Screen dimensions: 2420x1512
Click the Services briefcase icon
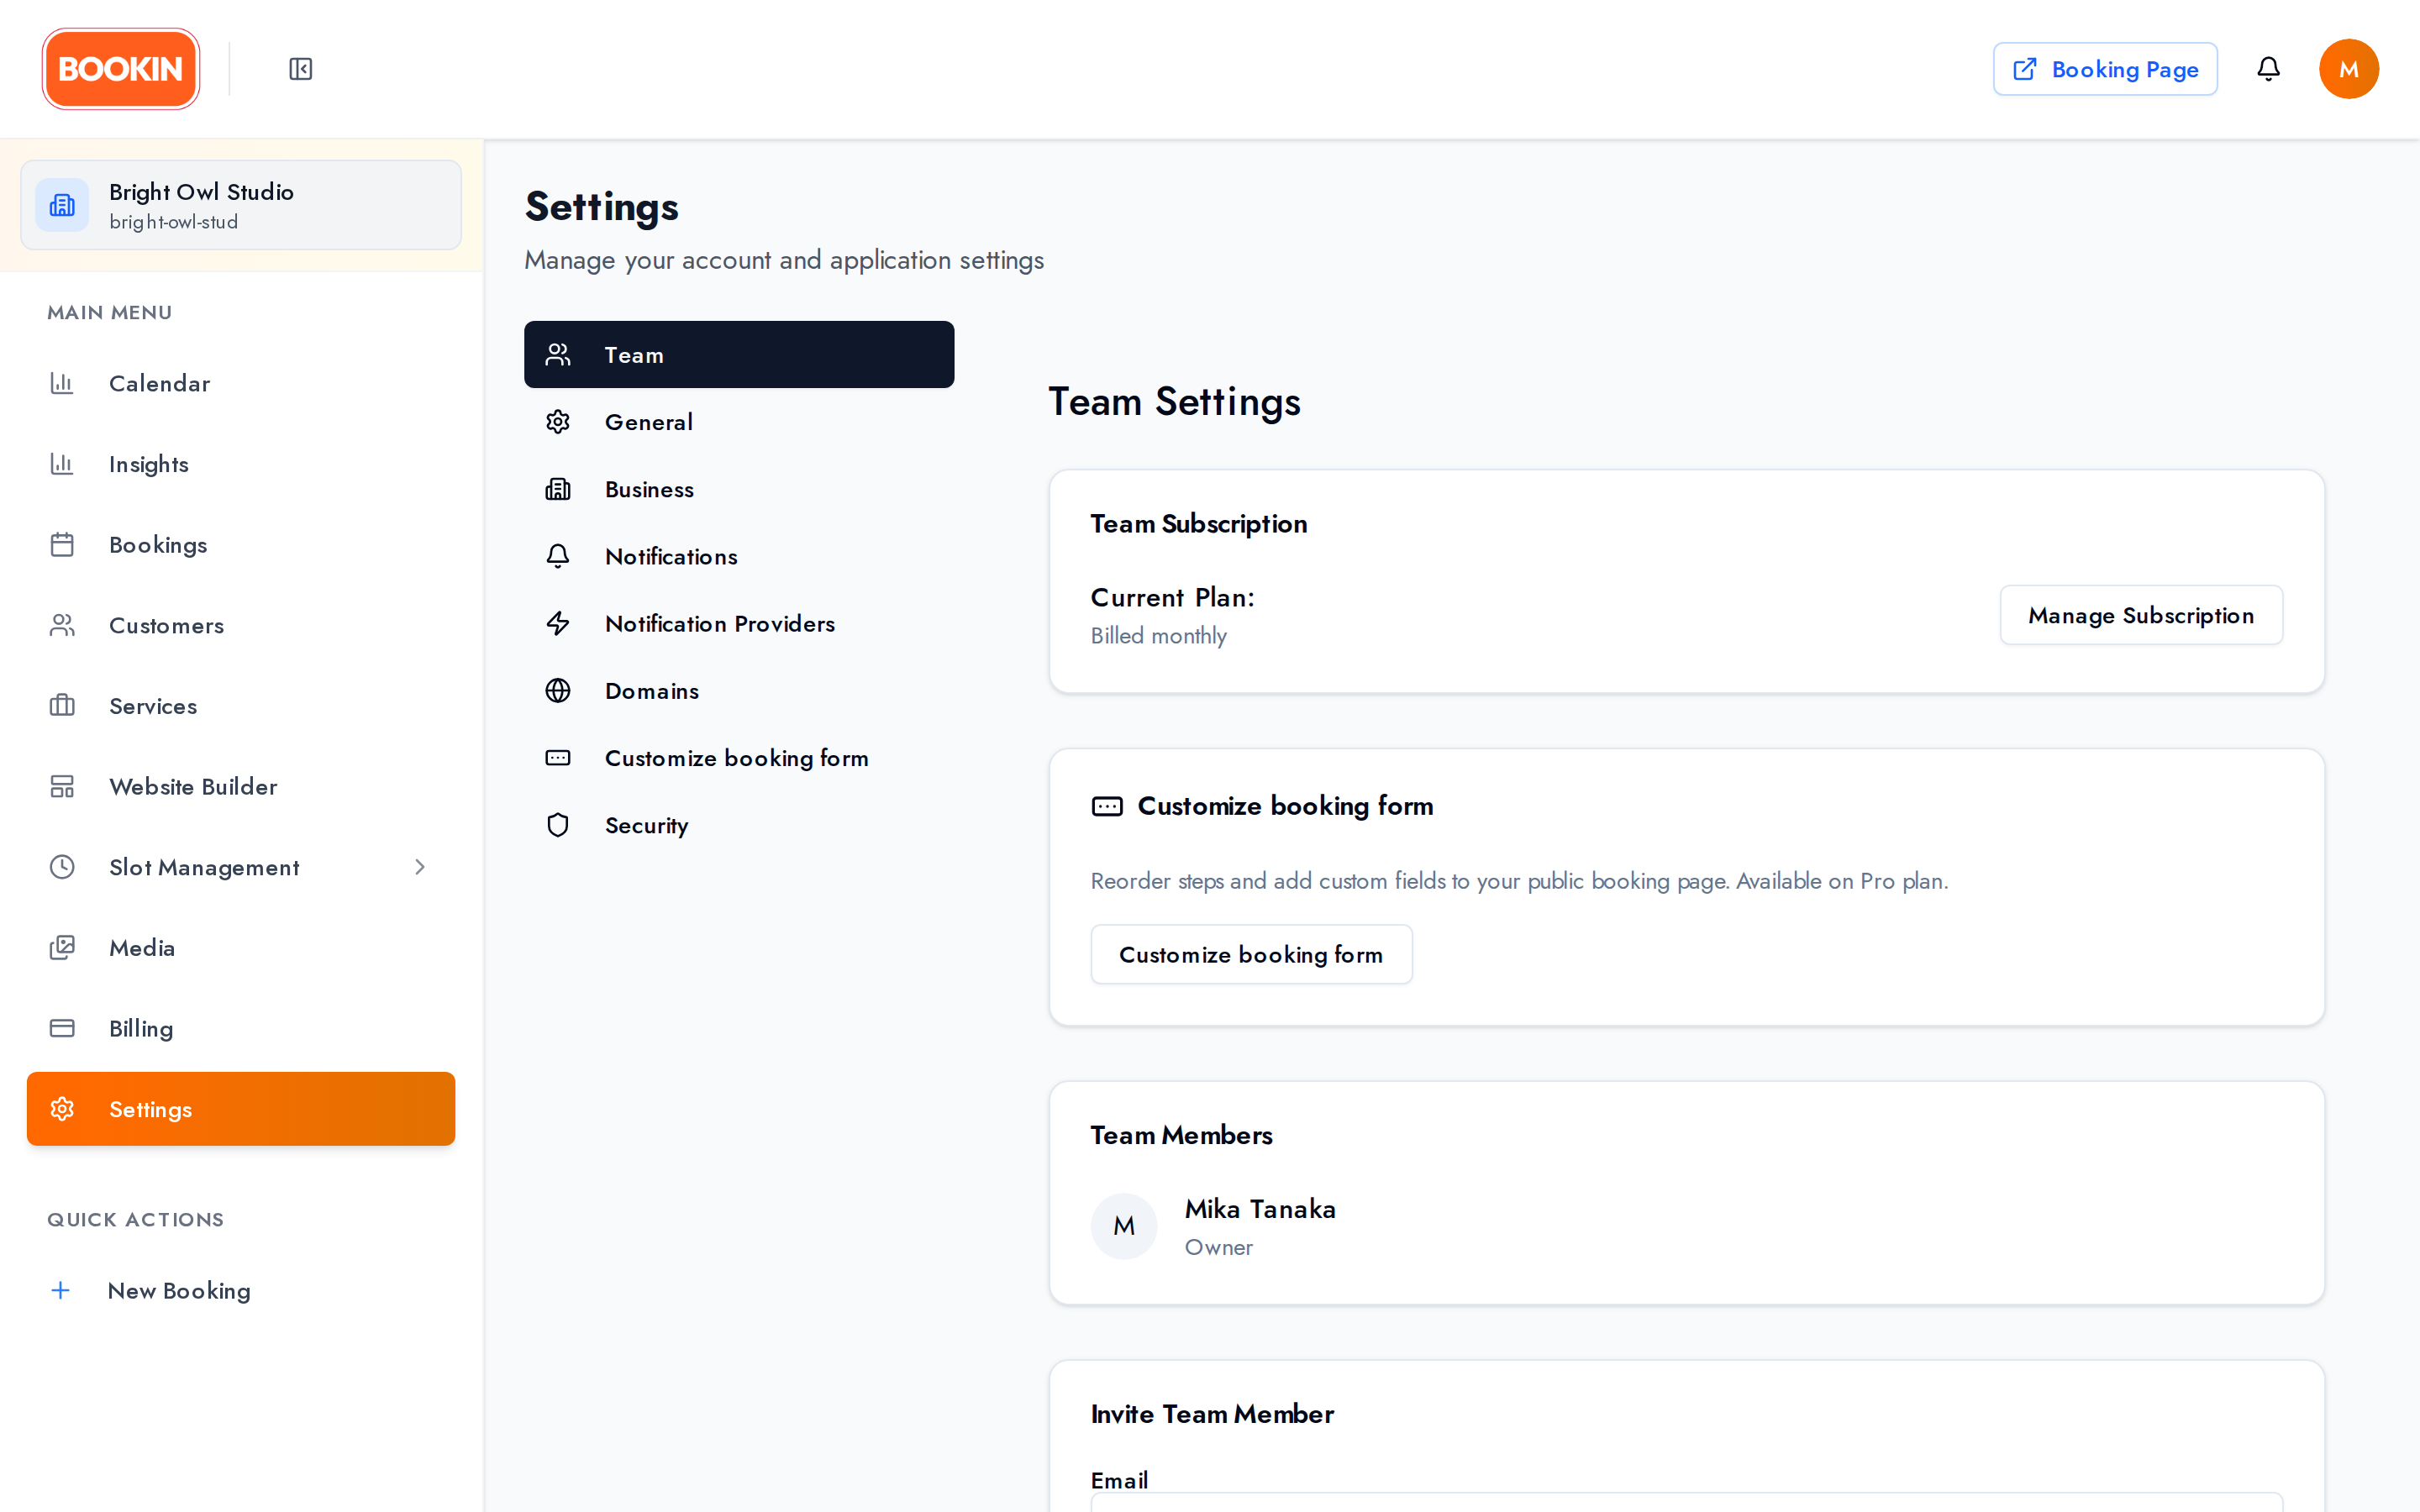coord(62,706)
